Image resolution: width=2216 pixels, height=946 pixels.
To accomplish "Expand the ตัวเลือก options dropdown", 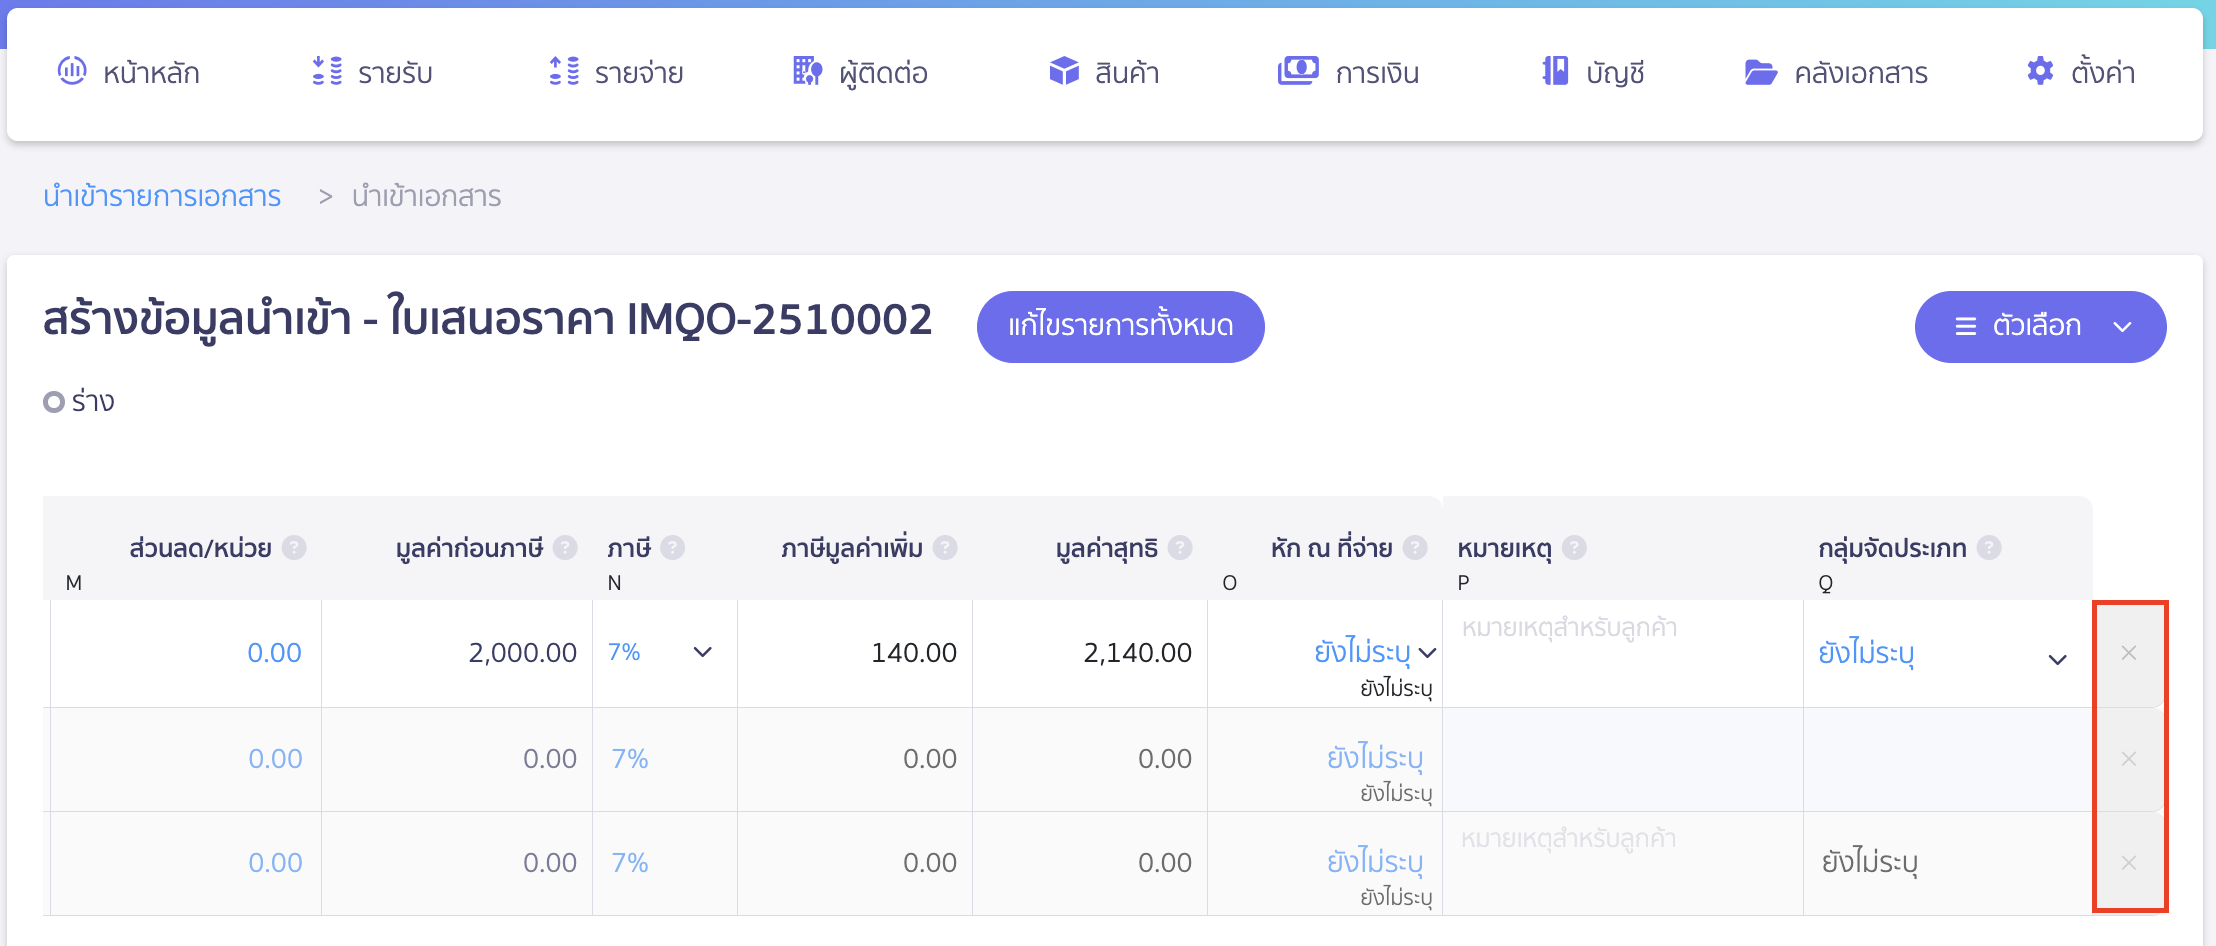I will pyautogui.click(x=2040, y=326).
